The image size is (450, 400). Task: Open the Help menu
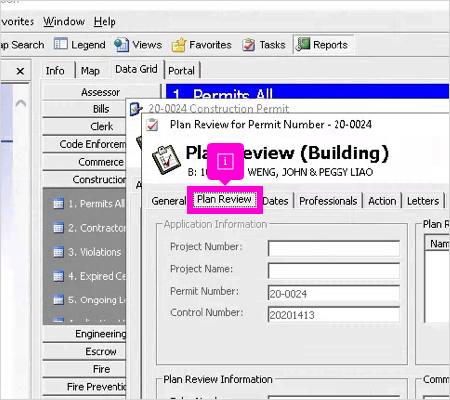pos(105,22)
